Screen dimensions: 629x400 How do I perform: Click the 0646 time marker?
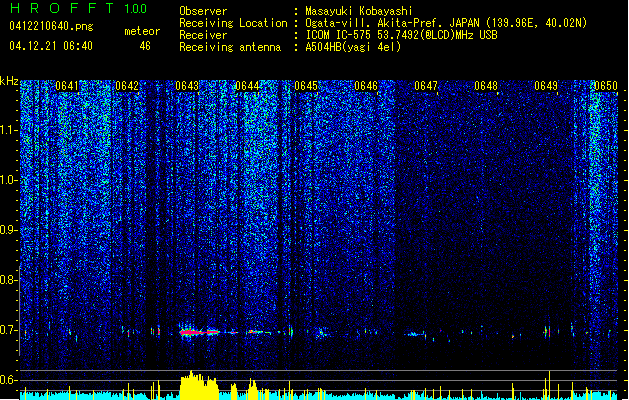[366, 86]
